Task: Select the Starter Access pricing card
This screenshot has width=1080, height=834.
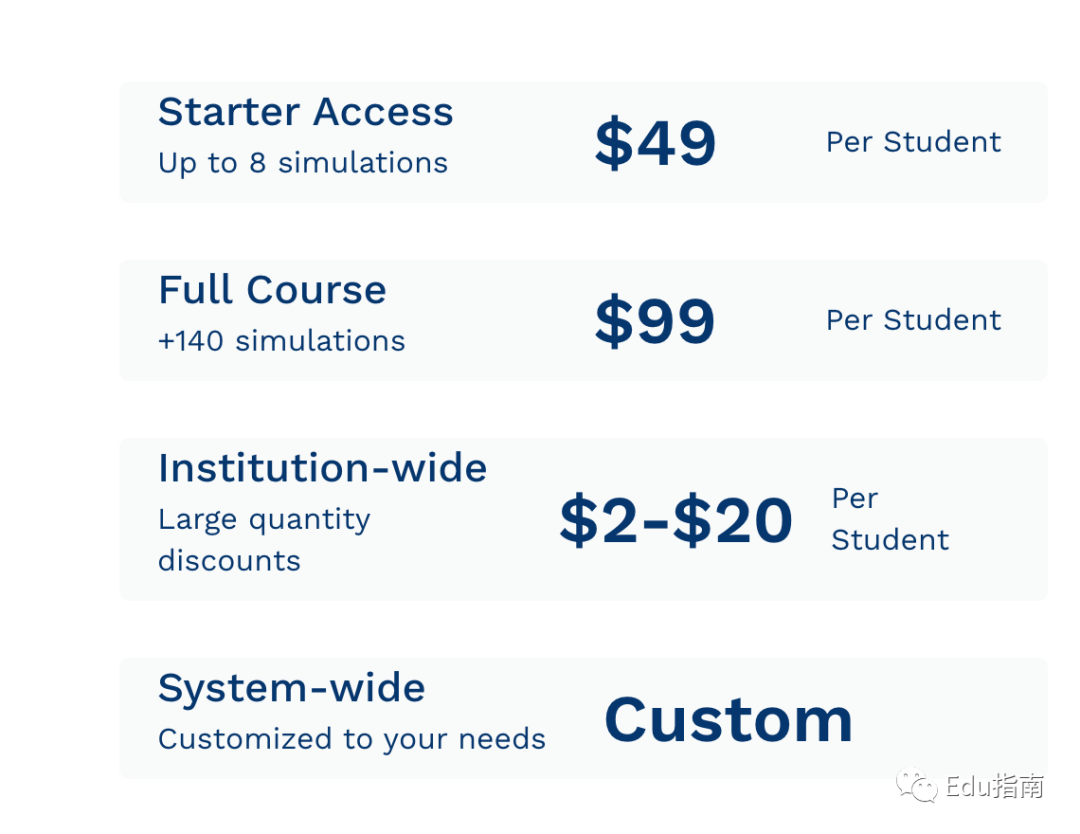Action: tap(583, 142)
